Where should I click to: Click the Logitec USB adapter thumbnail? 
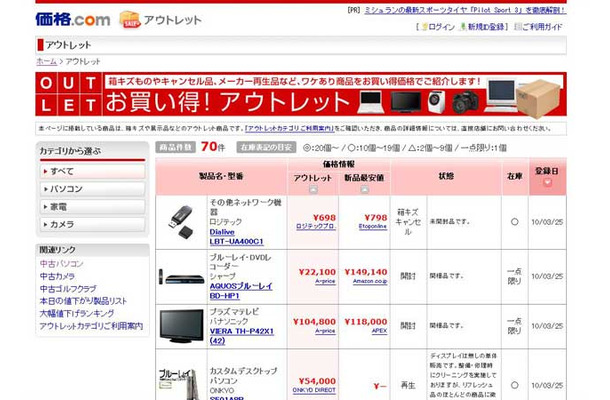click(x=182, y=222)
